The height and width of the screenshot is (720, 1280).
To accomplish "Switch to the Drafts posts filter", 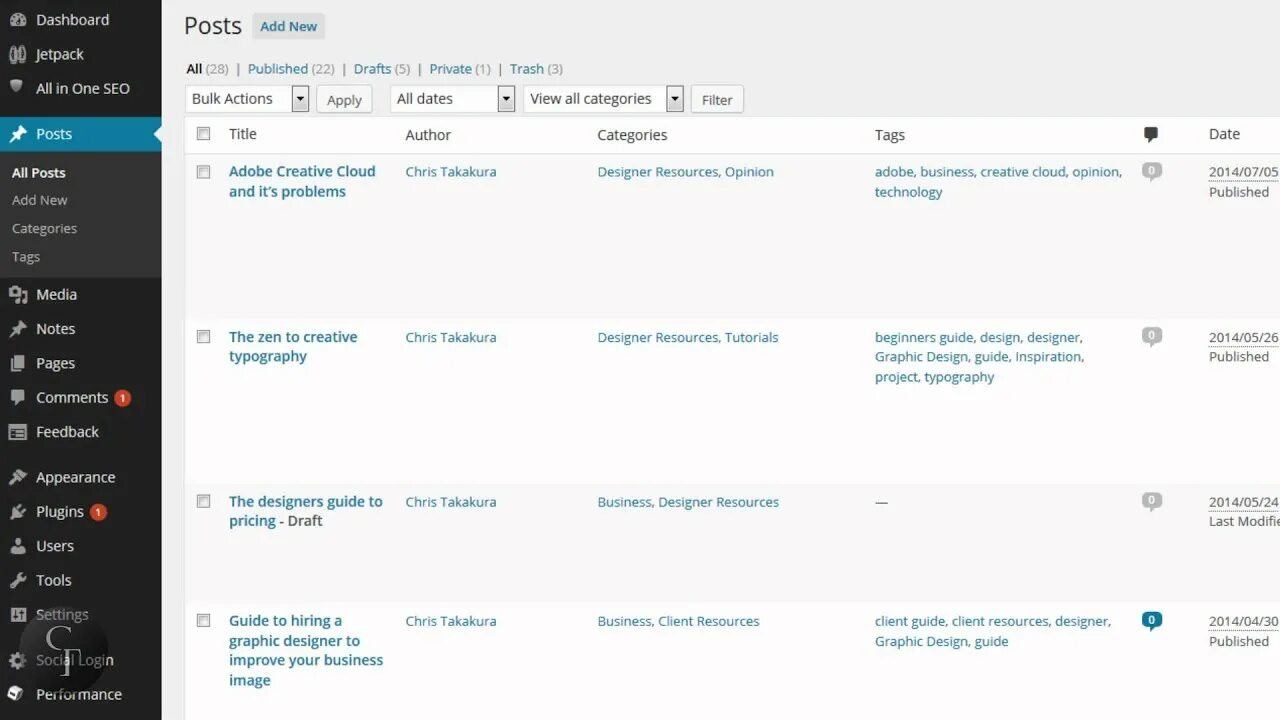I will [372, 69].
